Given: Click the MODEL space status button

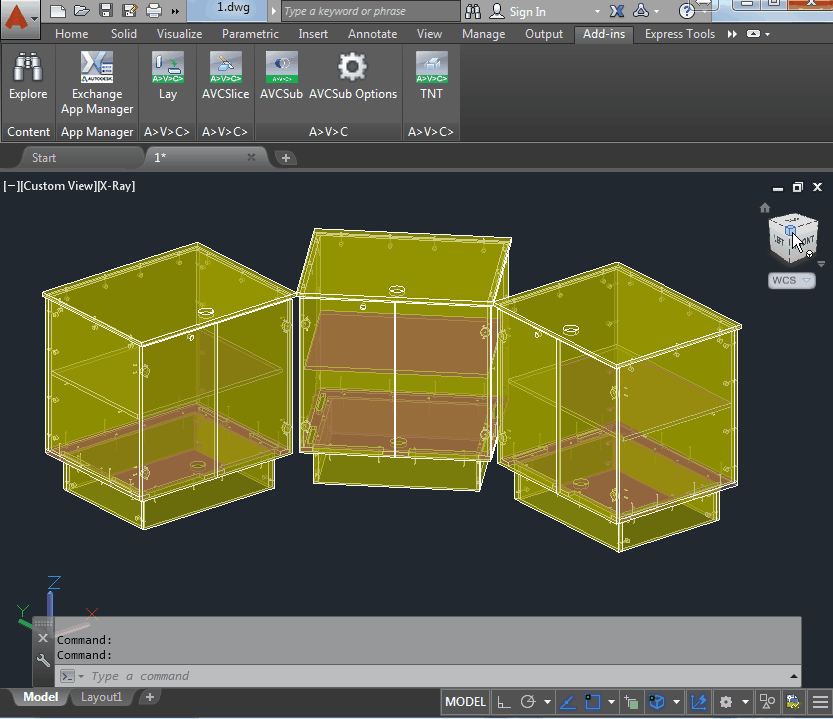Looking at the screenshot, I should click(x=466, y=702).
